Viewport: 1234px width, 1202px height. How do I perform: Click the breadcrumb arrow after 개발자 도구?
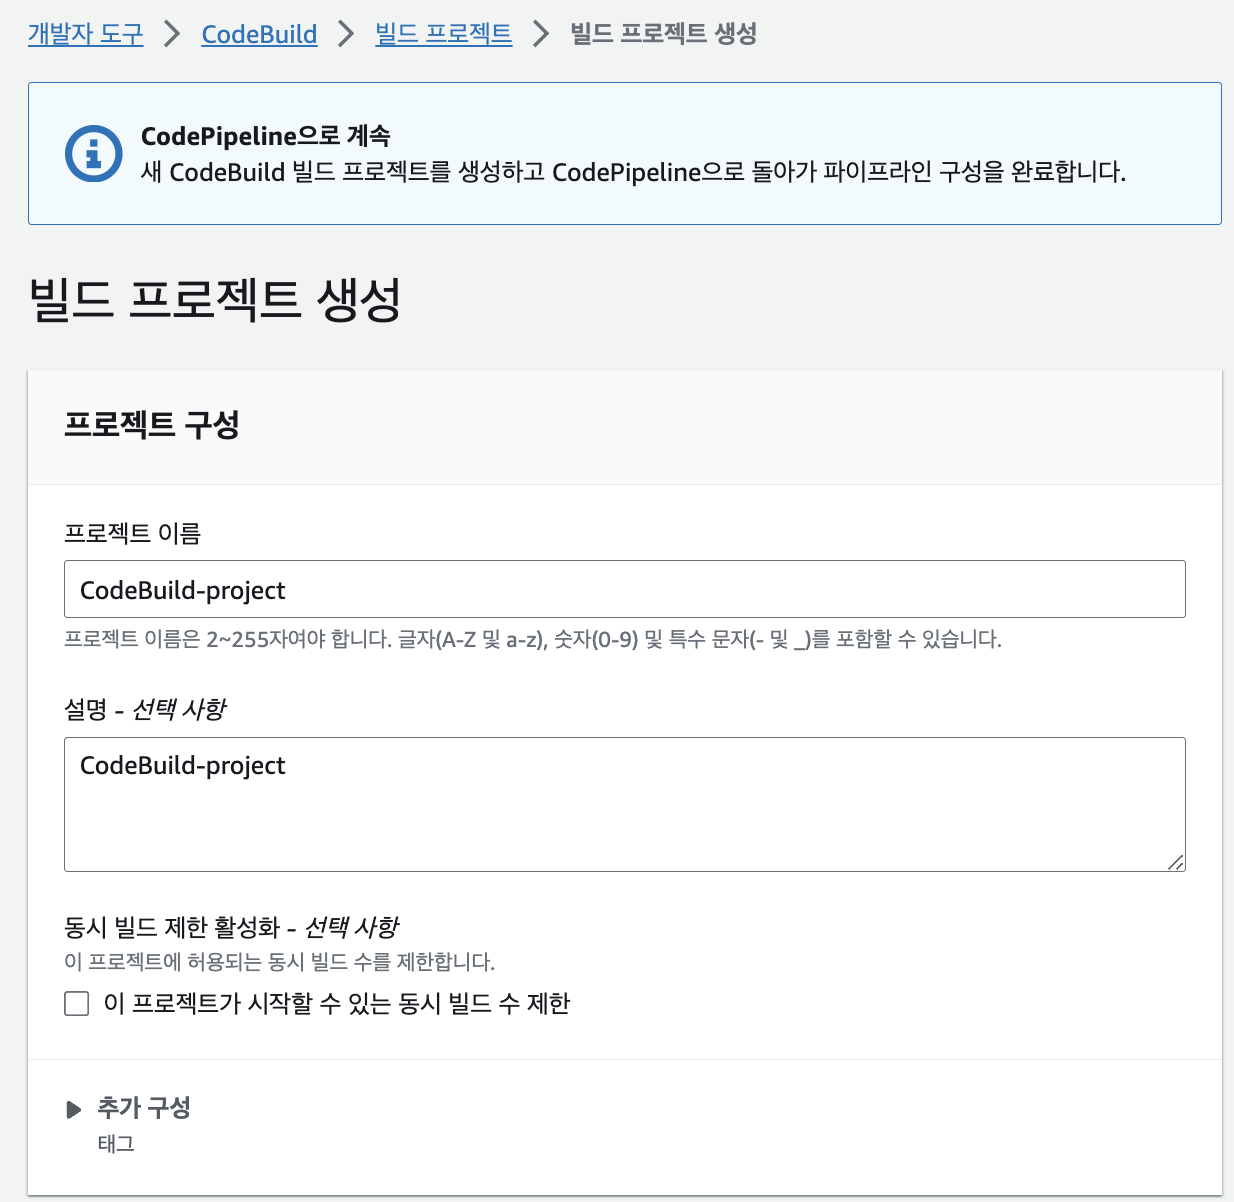coord(172,33)
